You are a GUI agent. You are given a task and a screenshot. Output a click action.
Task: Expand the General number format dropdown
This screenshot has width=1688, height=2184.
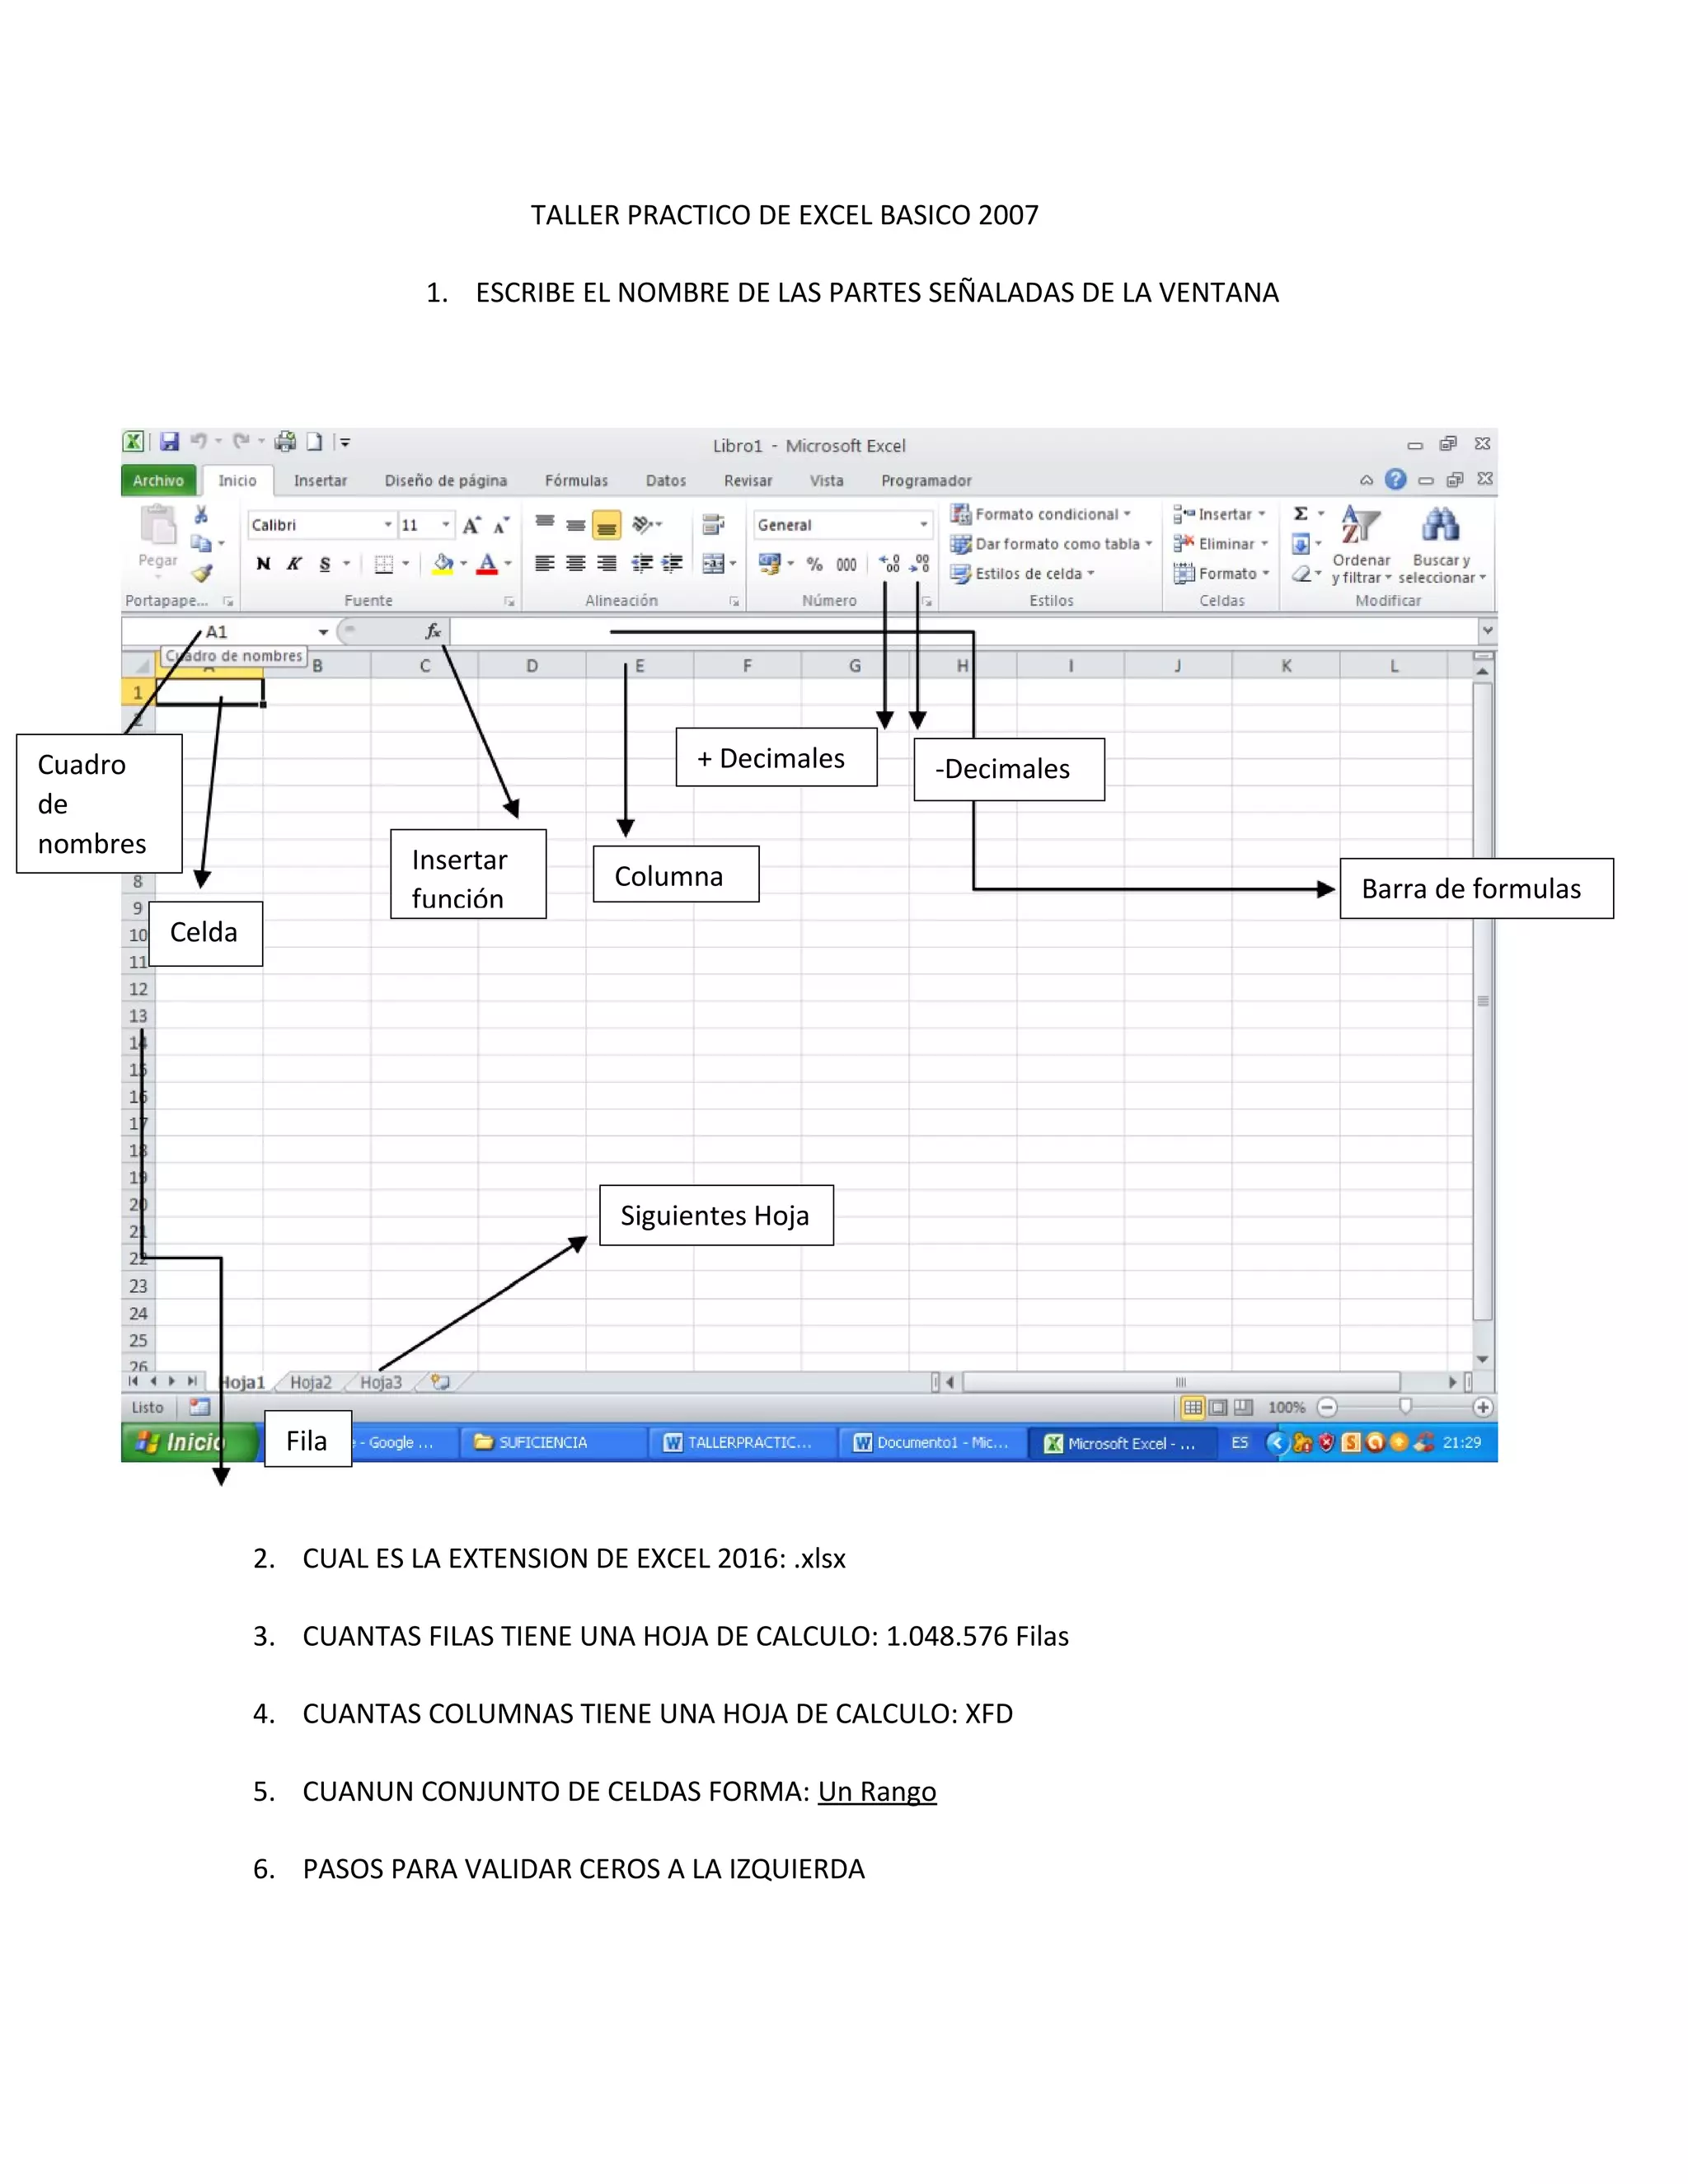(923, 525)
